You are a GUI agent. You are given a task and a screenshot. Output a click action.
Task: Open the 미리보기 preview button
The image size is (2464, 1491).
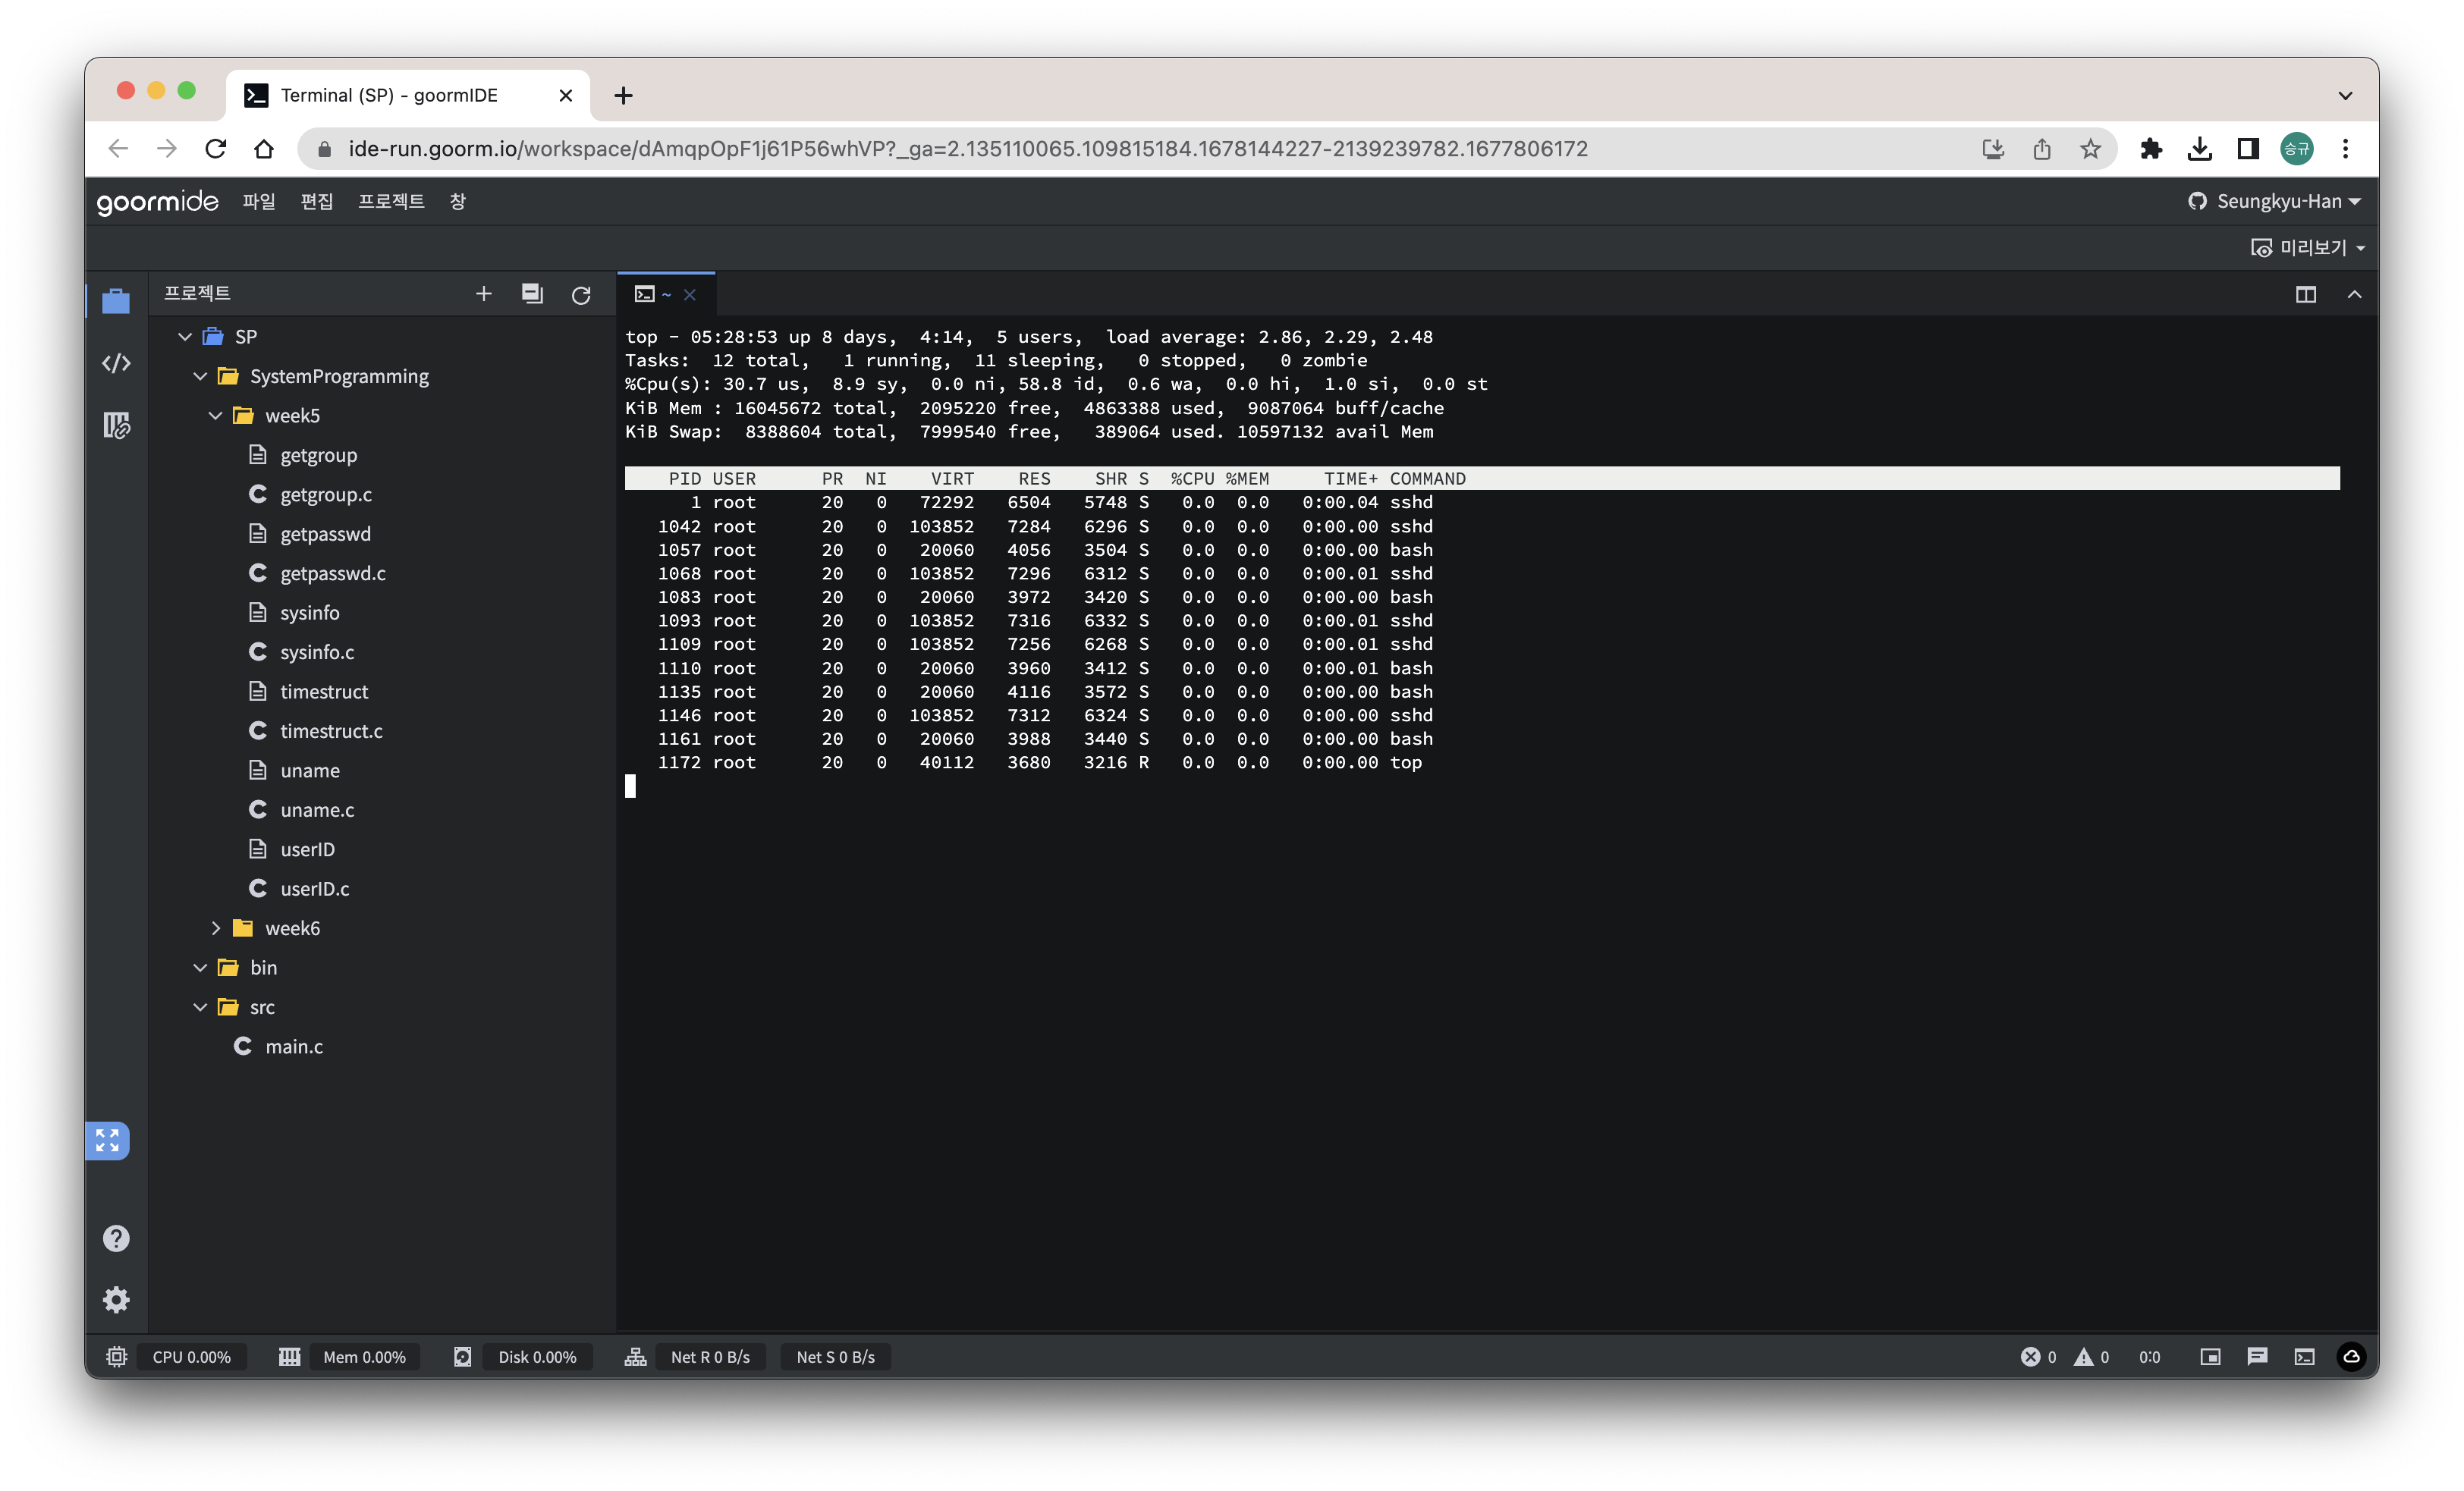pos(2308,248)
